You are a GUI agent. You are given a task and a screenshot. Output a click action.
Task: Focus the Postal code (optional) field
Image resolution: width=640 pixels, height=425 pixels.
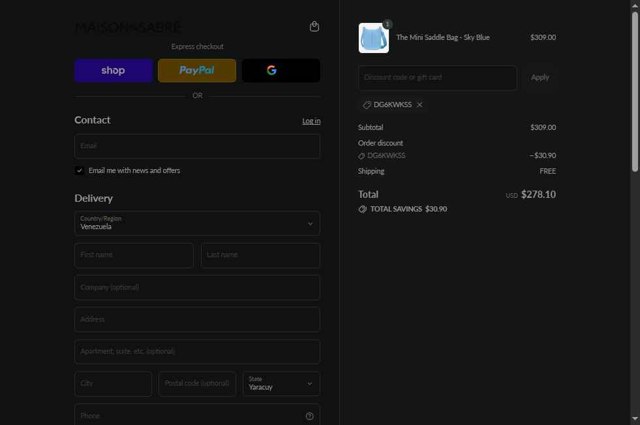tap(197, 384)
